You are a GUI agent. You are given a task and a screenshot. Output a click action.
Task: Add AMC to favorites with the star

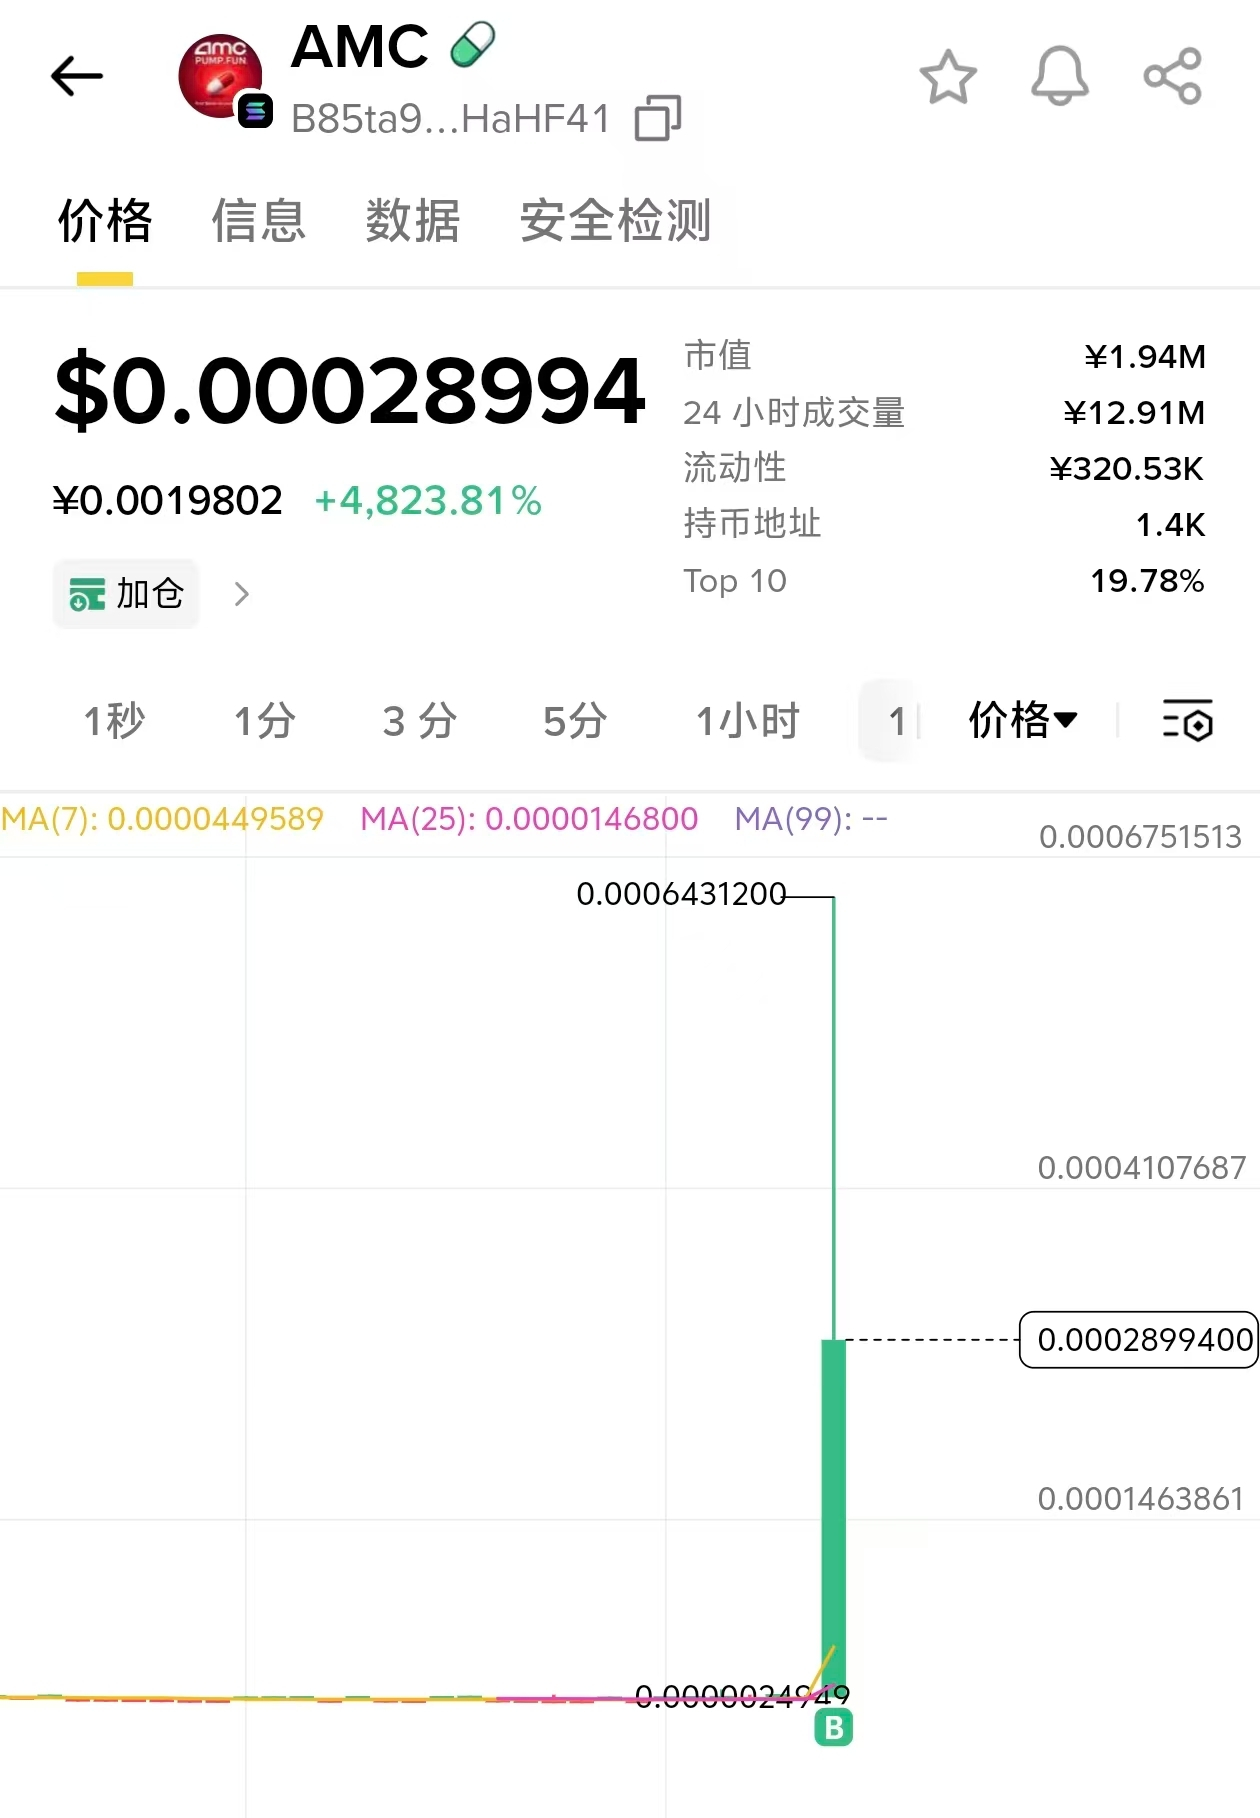[x=948, y=77]
